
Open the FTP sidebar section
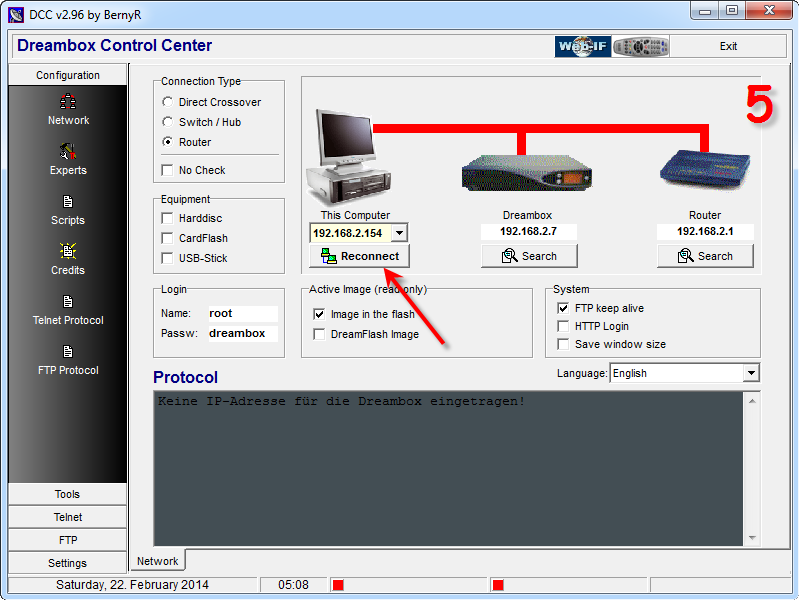[x=67, y=540]
